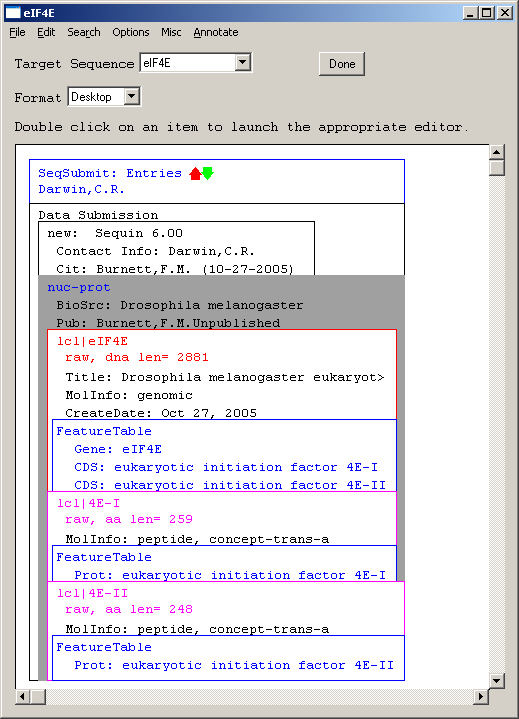Viewport: 519px width, 719px height.
Task: Select the SeqSubmit: Entries item
Action: pyautogui.click(x=110, y=173)
